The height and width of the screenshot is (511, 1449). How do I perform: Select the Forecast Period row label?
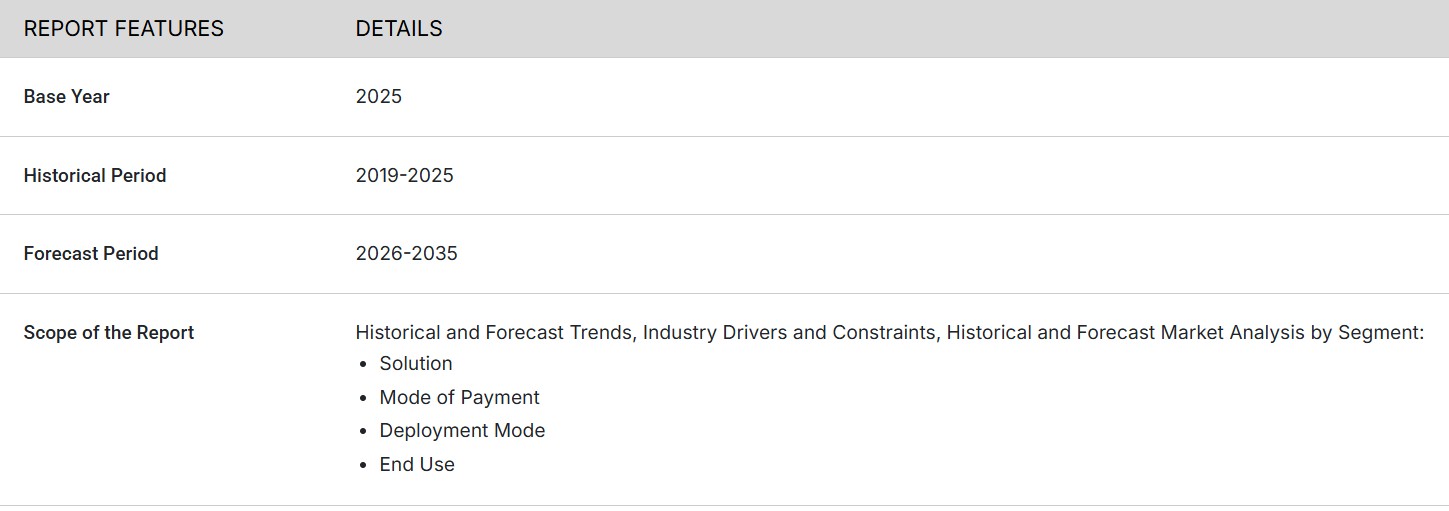91,254
